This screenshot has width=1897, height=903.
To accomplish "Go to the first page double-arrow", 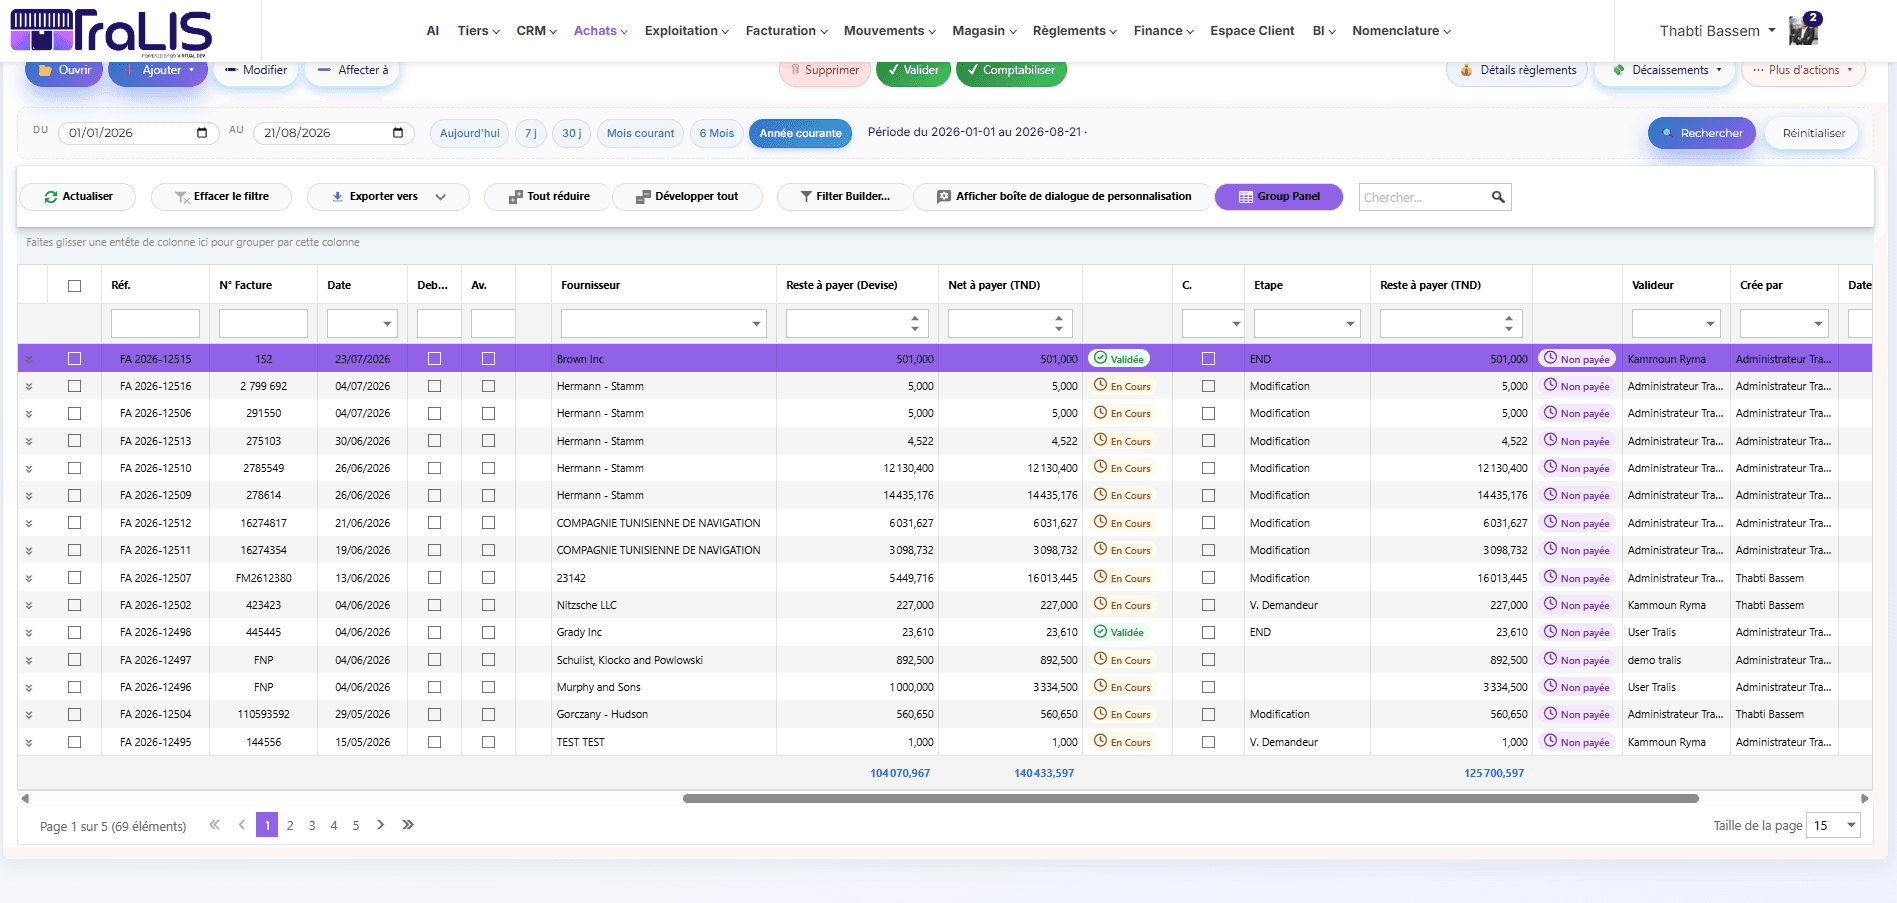I will (214, 825).
